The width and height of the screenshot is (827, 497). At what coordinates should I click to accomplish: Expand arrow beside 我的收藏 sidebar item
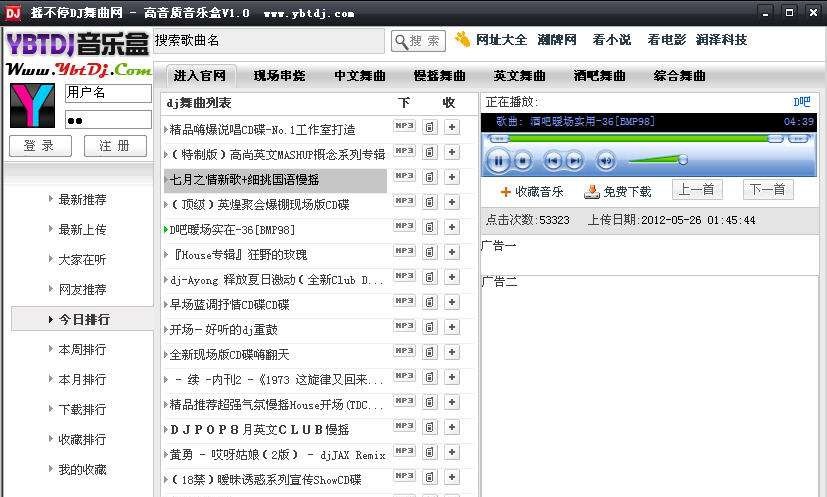pos(51,469)
